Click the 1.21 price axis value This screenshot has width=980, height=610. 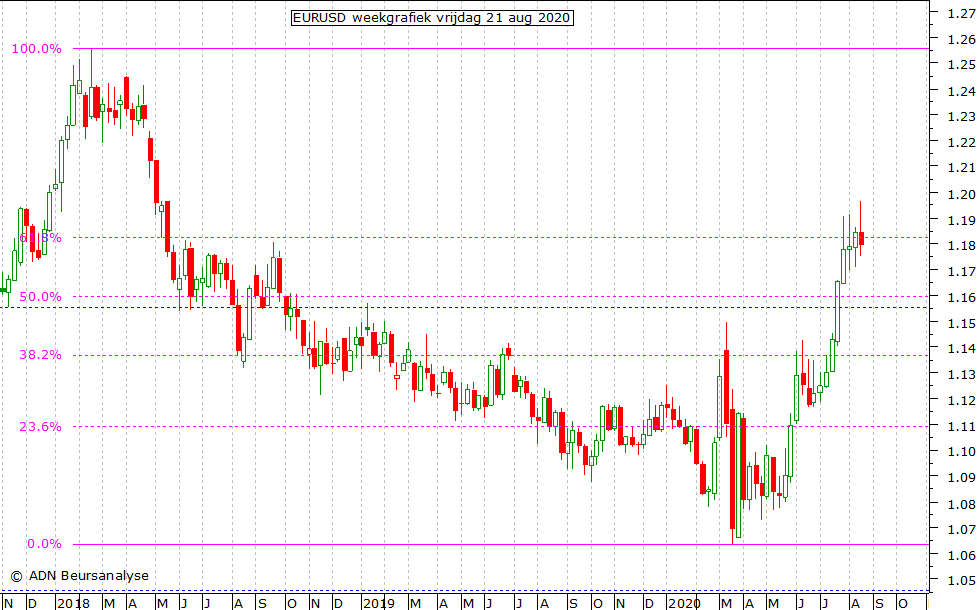click(x=961, y=168)
